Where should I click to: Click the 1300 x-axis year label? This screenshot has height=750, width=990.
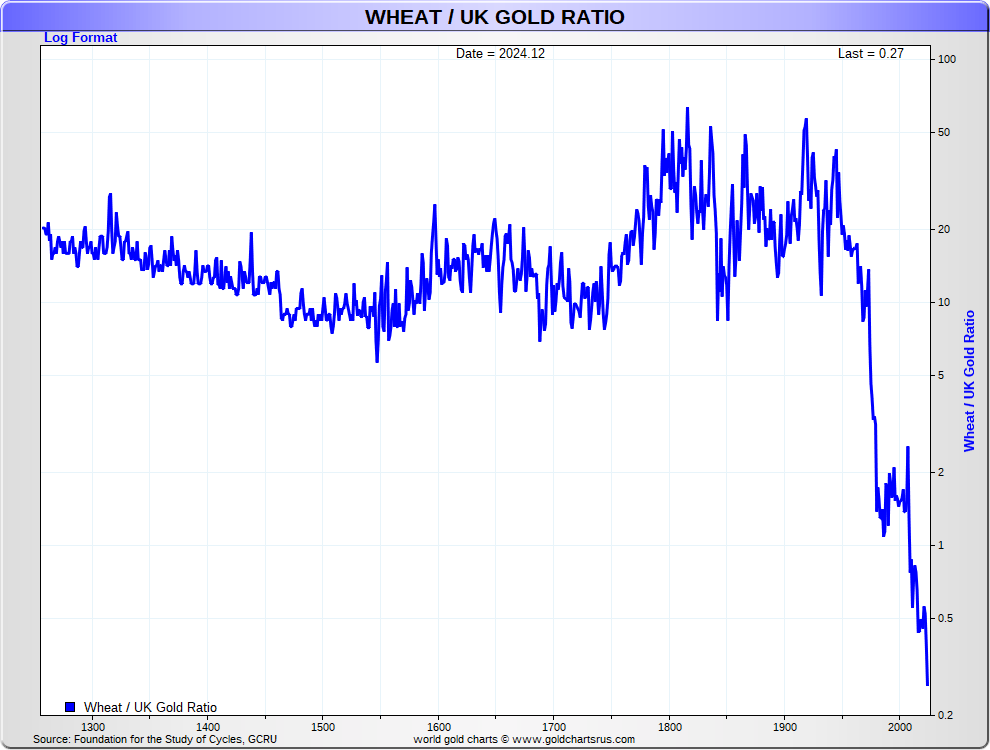pos(92,727)
